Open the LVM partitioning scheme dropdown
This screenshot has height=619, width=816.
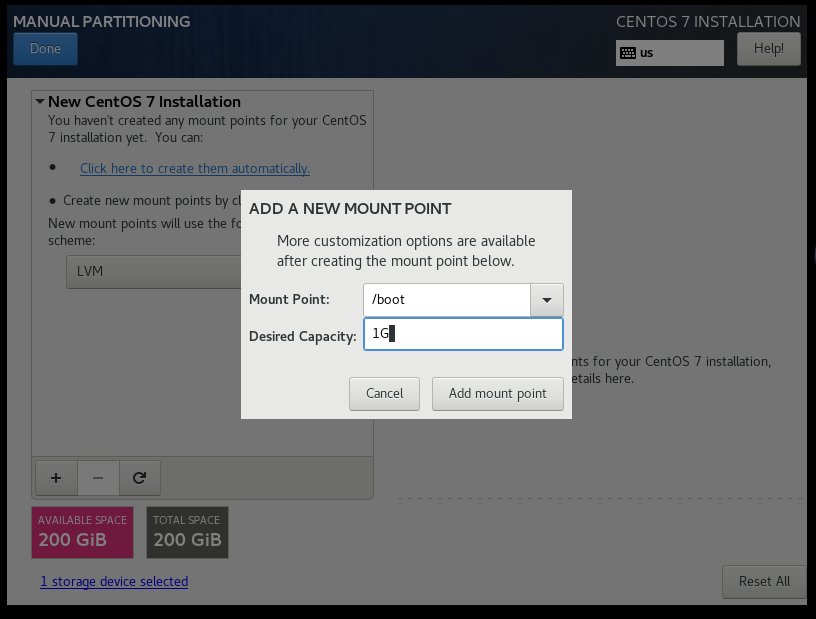tap(154, 271)
